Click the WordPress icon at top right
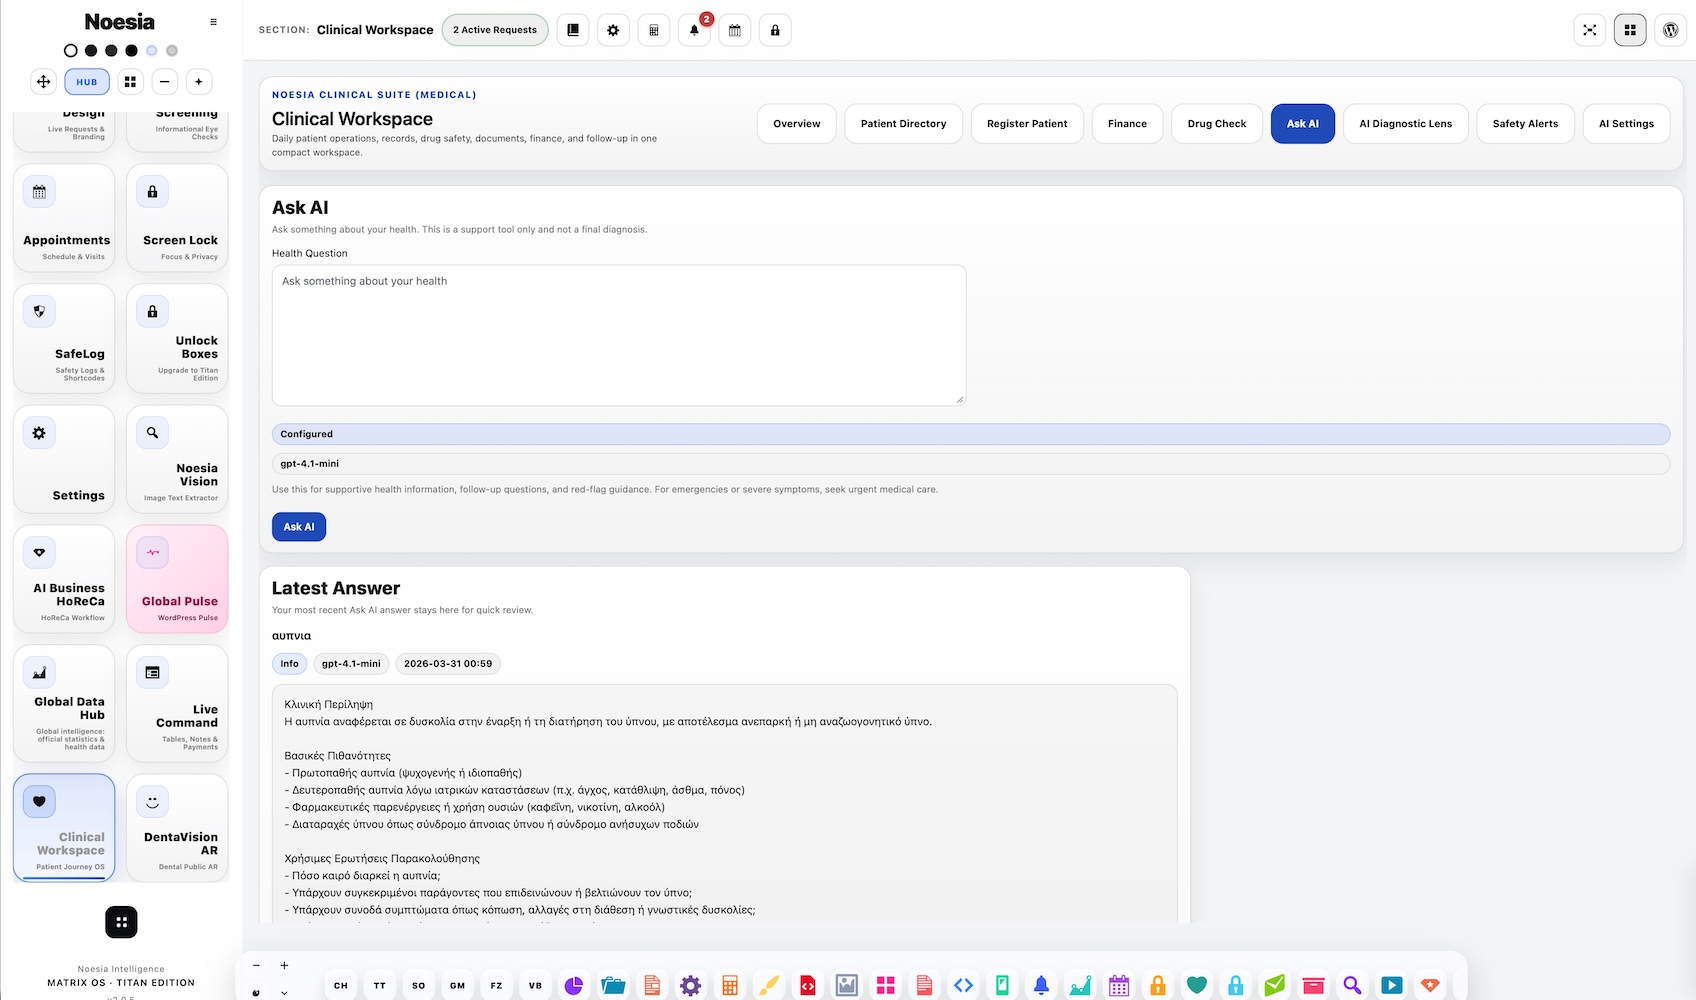The height and width of the screenshot is (1000, 1696). pos(1670,30)
